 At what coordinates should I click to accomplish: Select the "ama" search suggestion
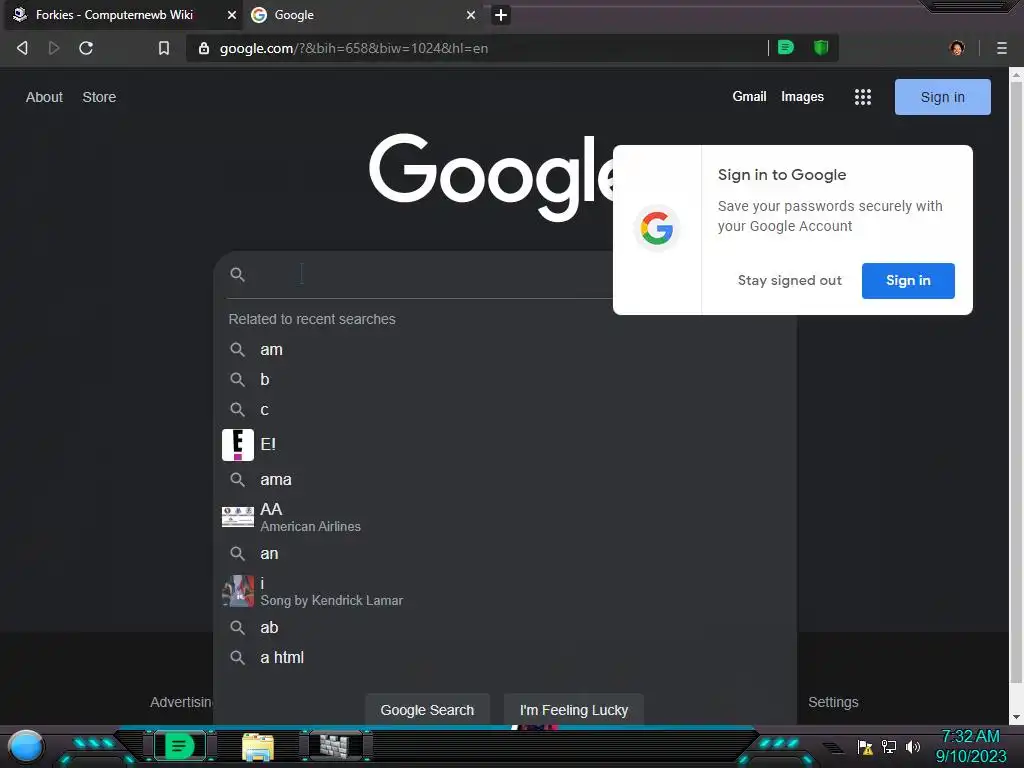[x=505, y=479]
